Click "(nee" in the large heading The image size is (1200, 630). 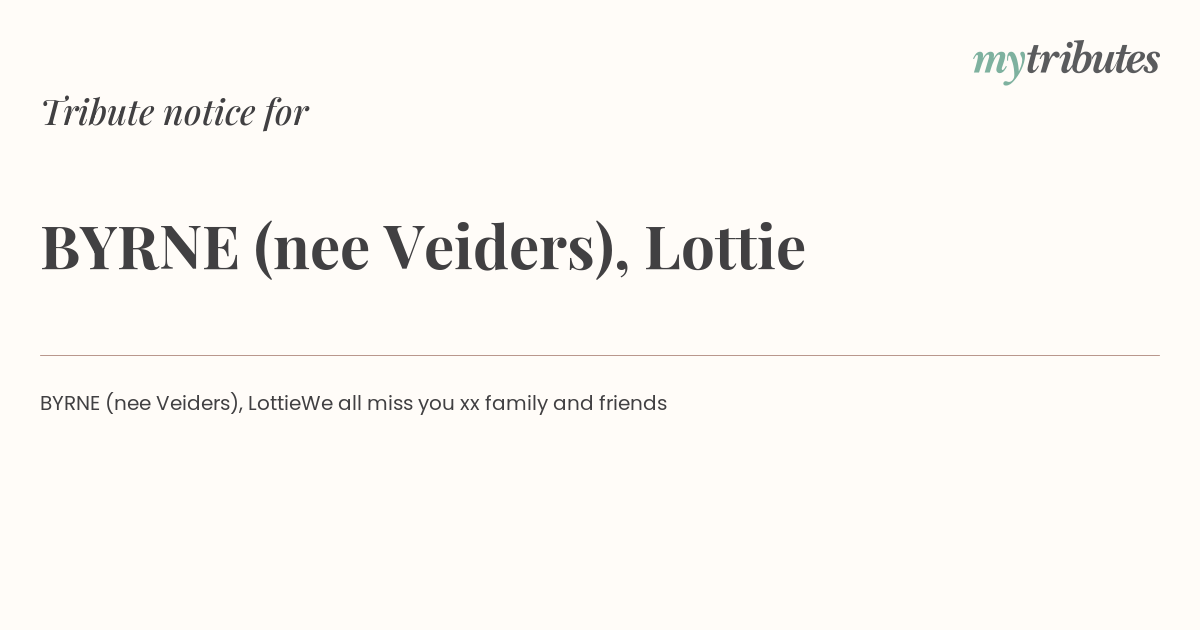coord(312,247)
